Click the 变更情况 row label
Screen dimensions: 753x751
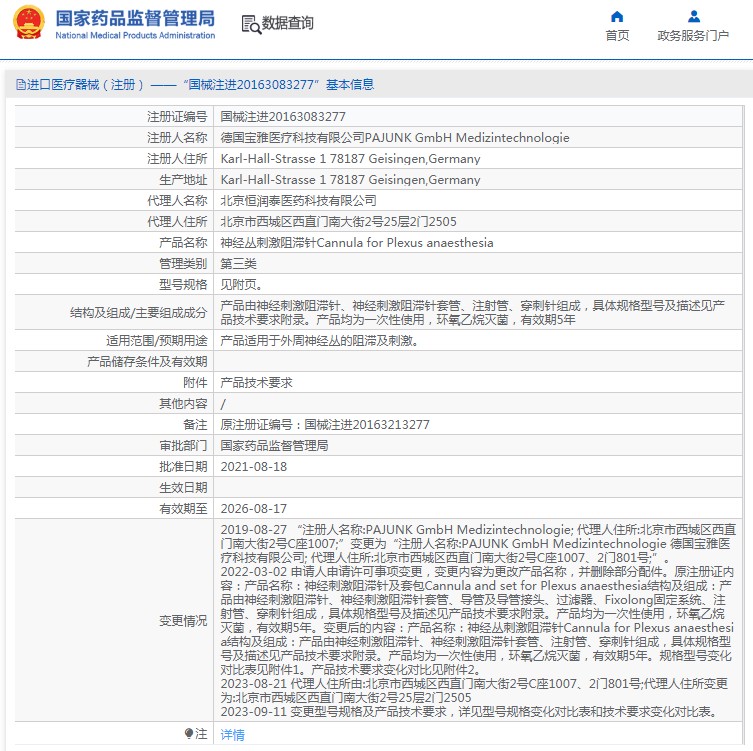pyautogui.click(x=183, y=621)
